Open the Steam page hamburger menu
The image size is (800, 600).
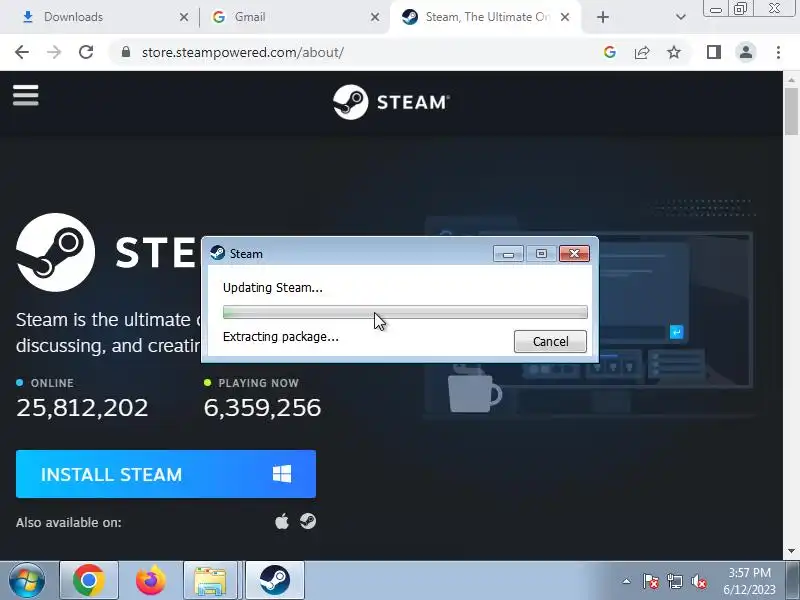26,95
